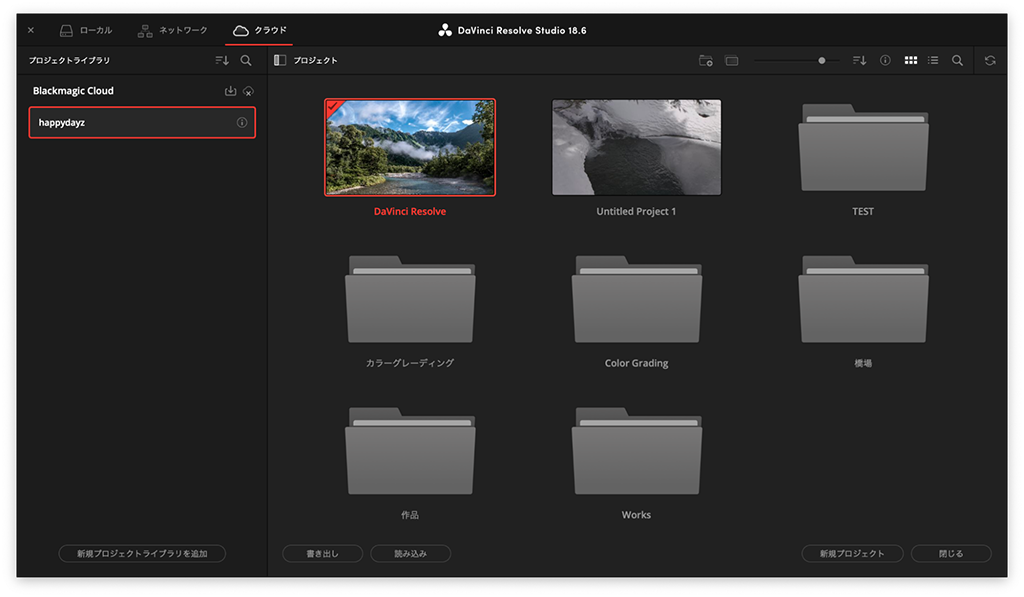
Task: Click the 'DaVinci Resolve Studio 18.6' window title
Action: pos(522,30)
